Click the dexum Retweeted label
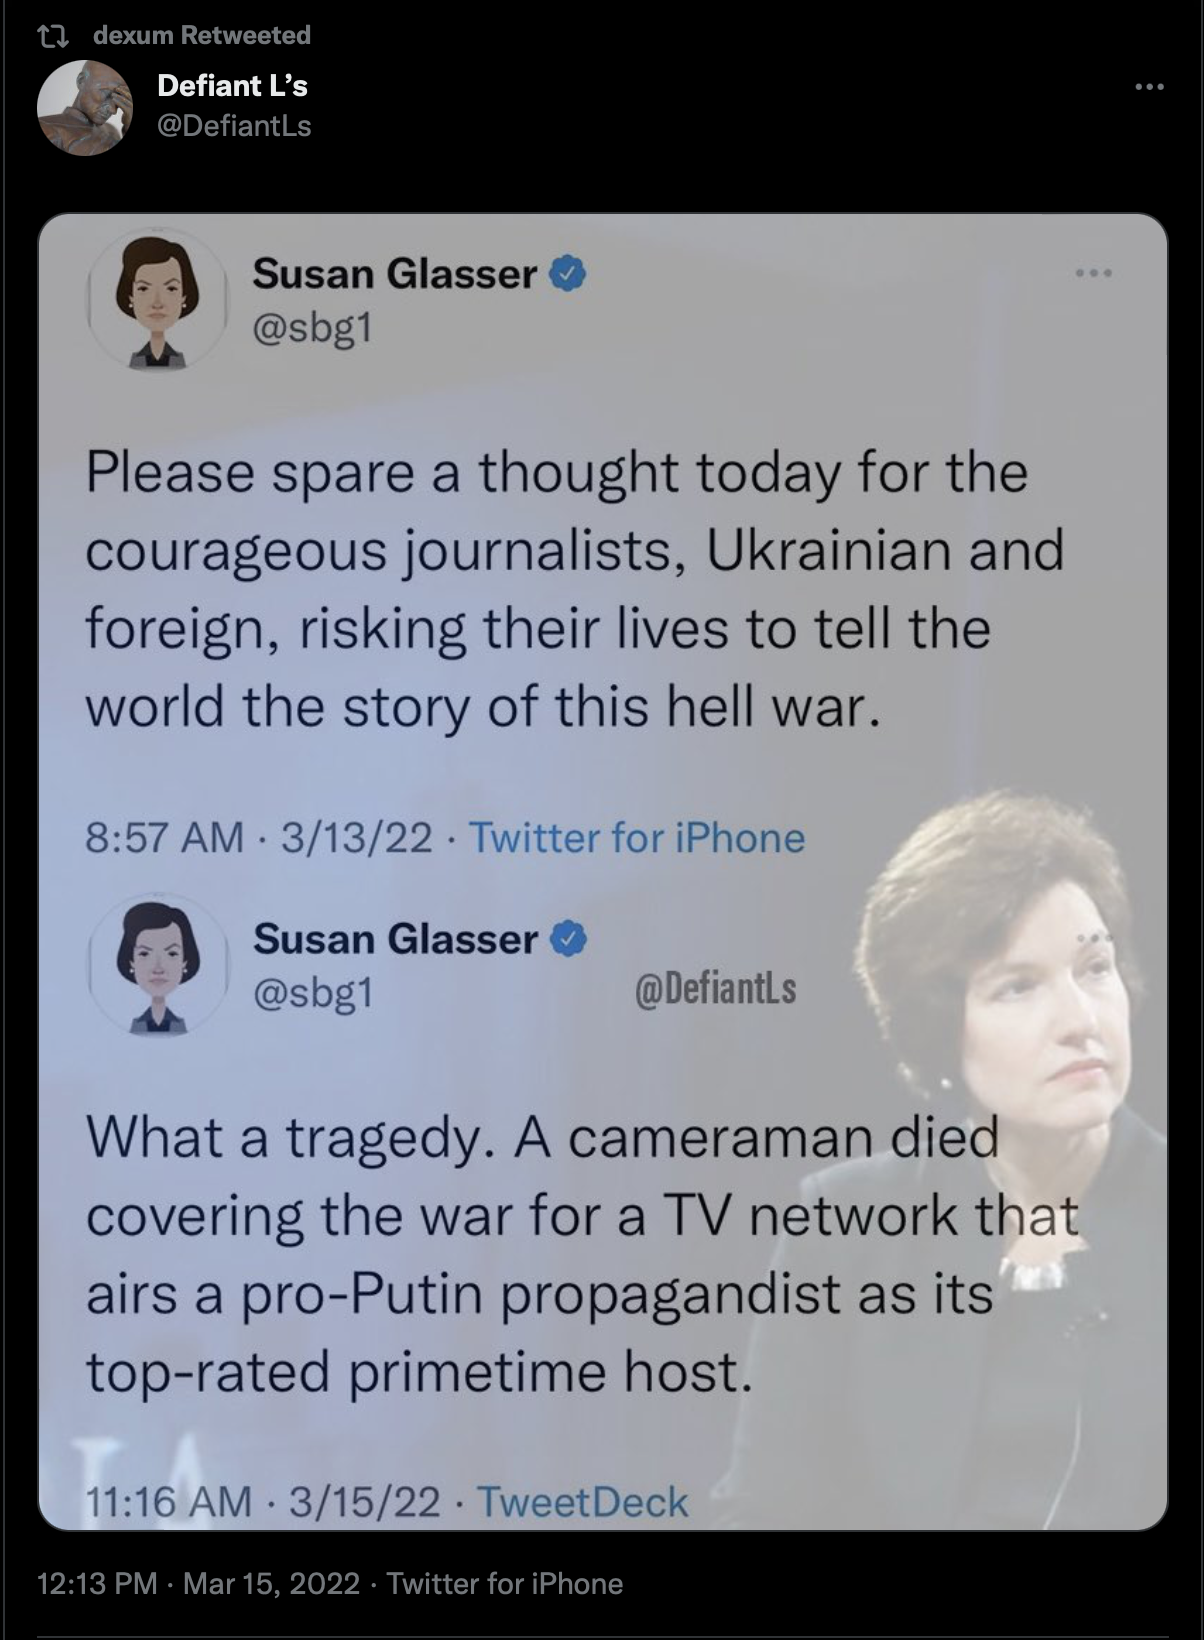This screenshot has width=1204, height=1640. (x=201, y=35)
